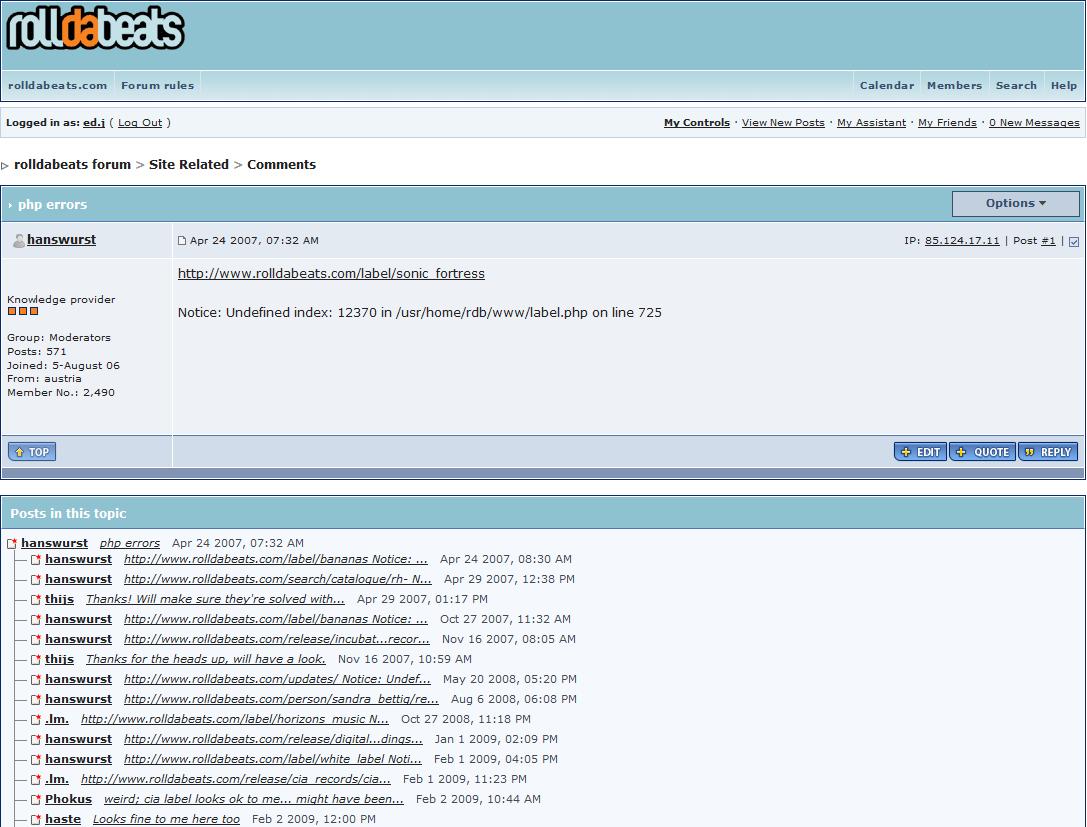1087x827 pixels.
Task: Click the TOP button
Action: pos(32,452)
